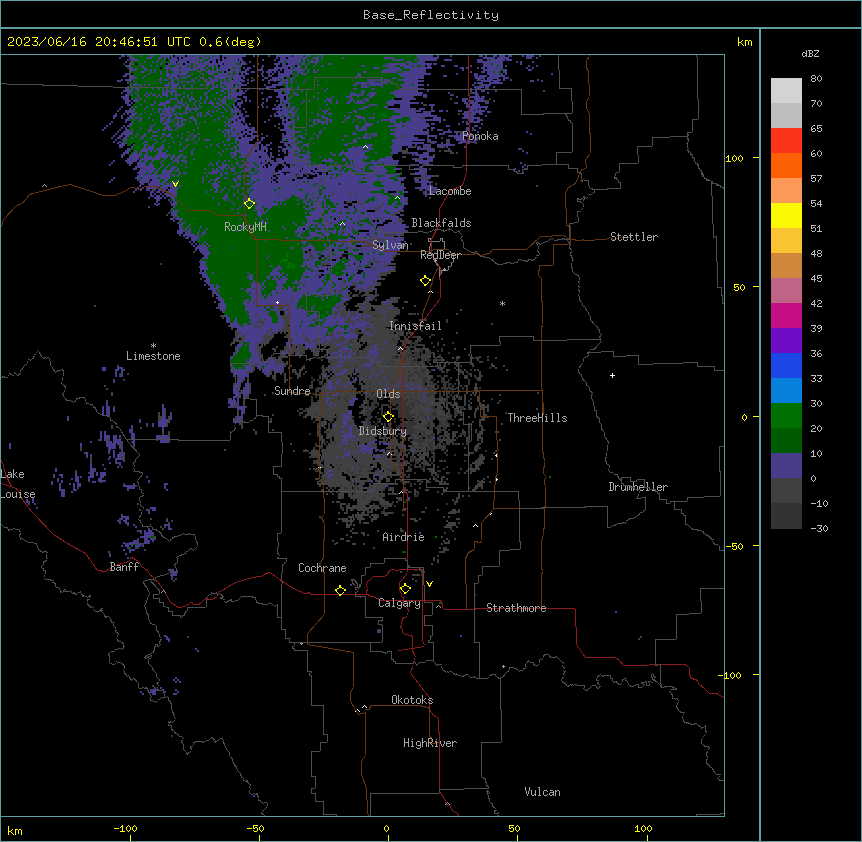Click the Calgary city label

(399, 603)
